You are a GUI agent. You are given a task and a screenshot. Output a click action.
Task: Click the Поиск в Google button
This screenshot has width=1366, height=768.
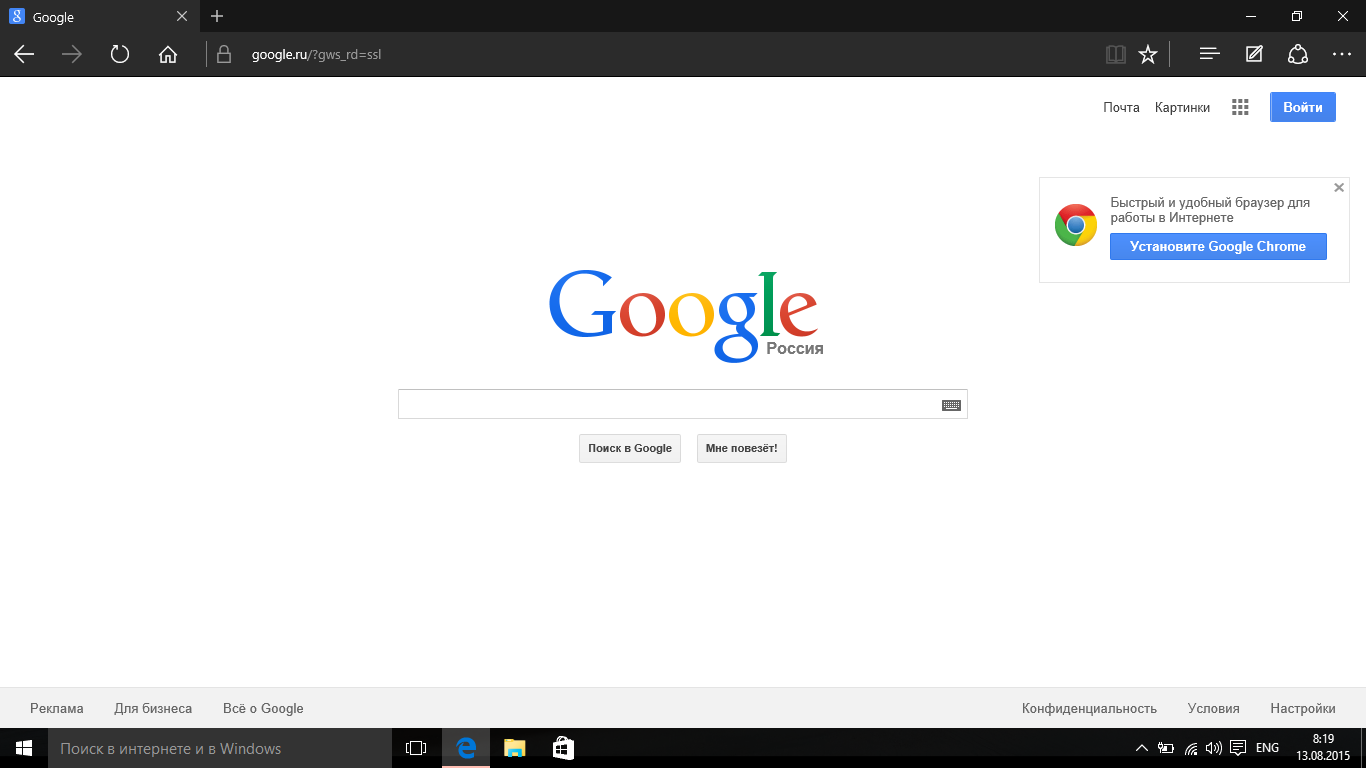coord(630,448)
